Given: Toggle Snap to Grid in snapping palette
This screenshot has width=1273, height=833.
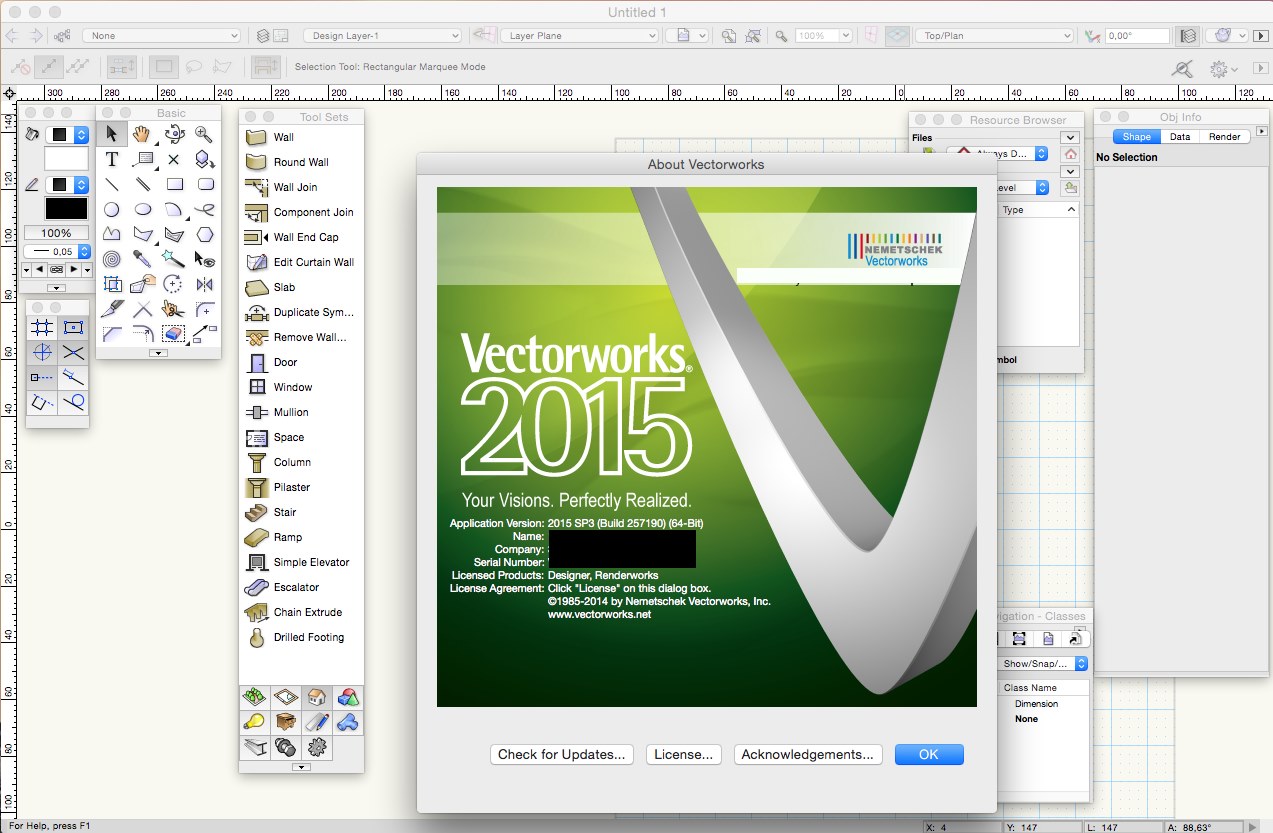Looking at the screenshot, I should [42, 327].
